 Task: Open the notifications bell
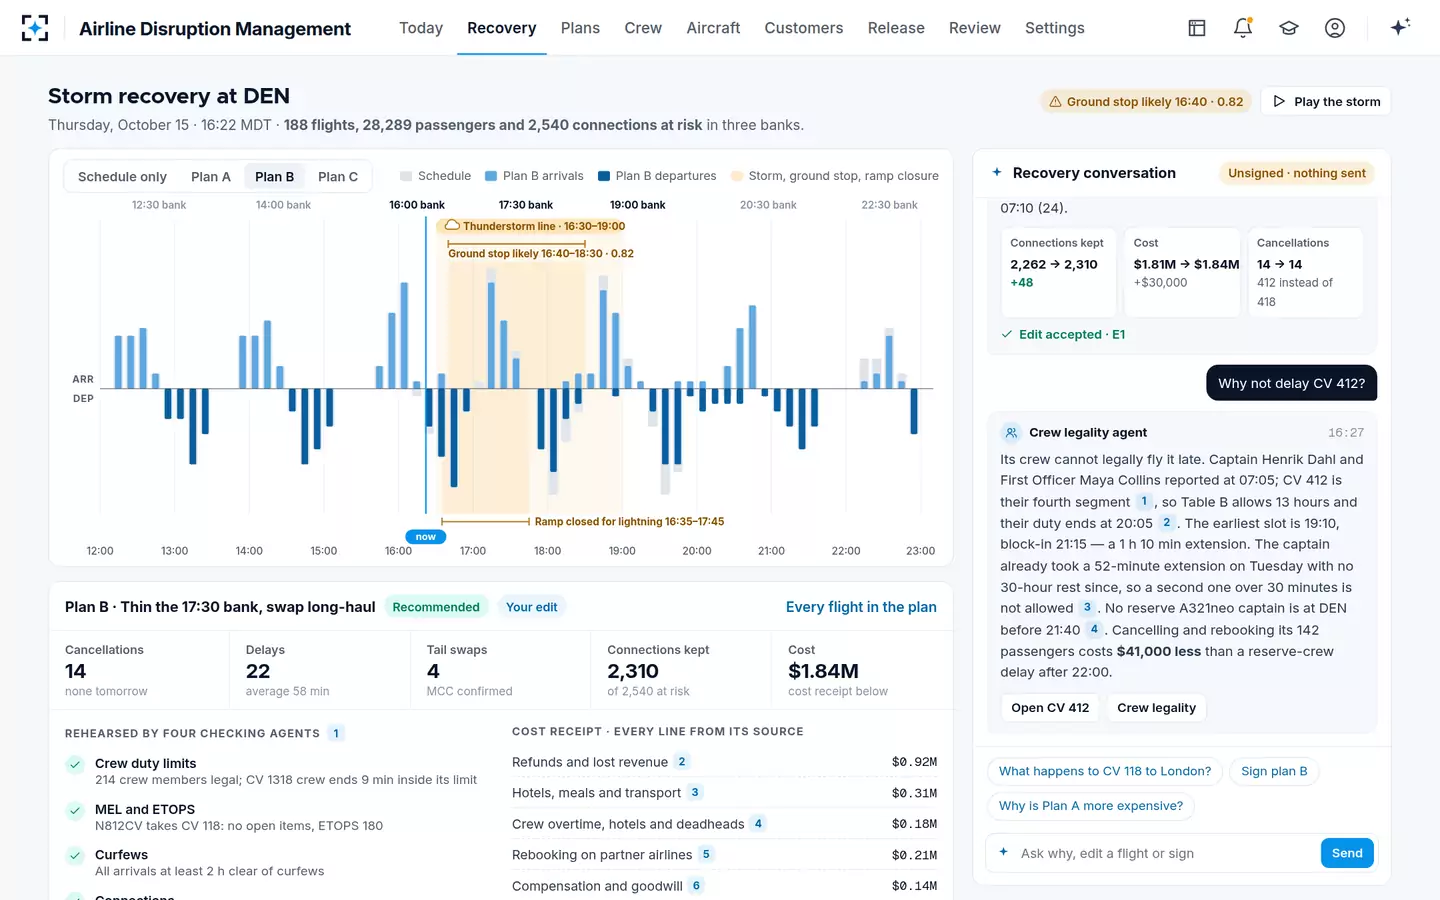[x=1243, y=28]
